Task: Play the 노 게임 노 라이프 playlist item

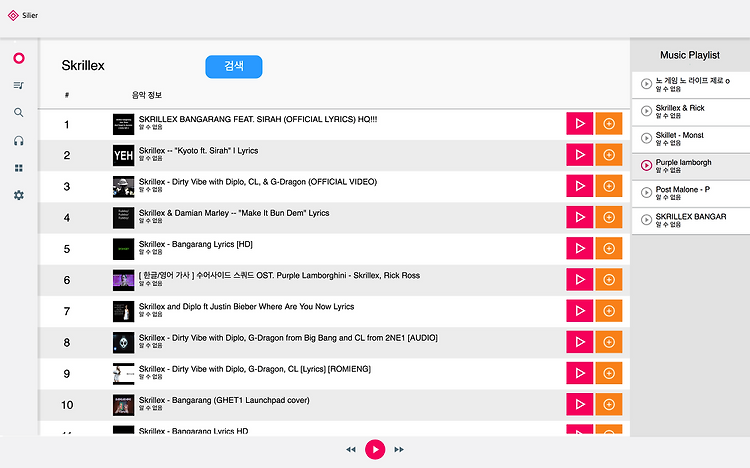Action: point(646,84)
